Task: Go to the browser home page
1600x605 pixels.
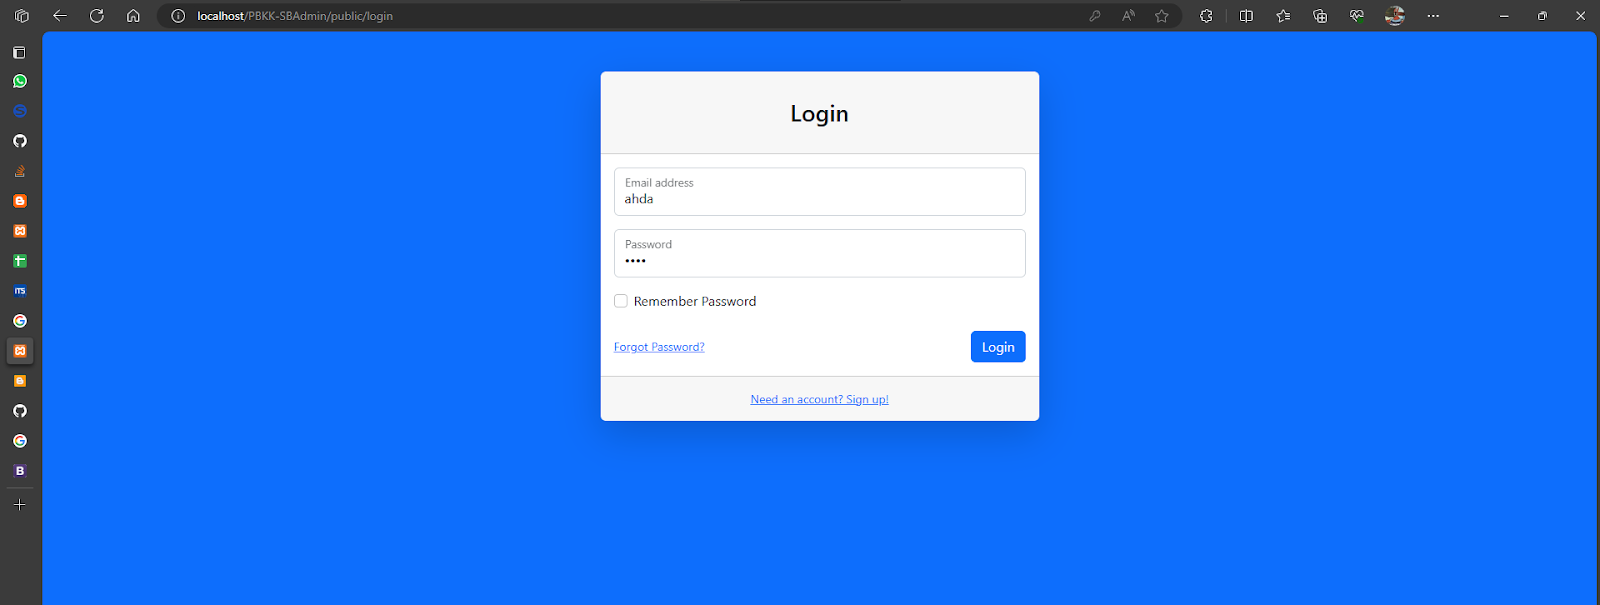Action: [x=133, y=16]
